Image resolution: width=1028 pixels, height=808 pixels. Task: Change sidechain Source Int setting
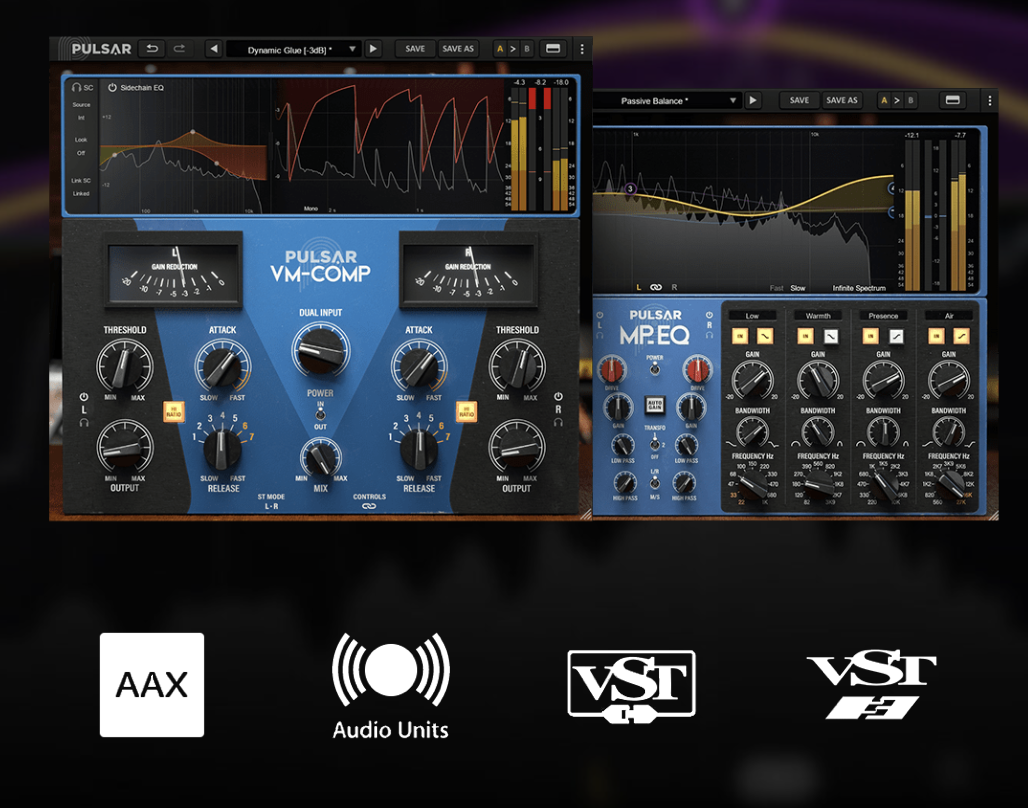[81, 111]
